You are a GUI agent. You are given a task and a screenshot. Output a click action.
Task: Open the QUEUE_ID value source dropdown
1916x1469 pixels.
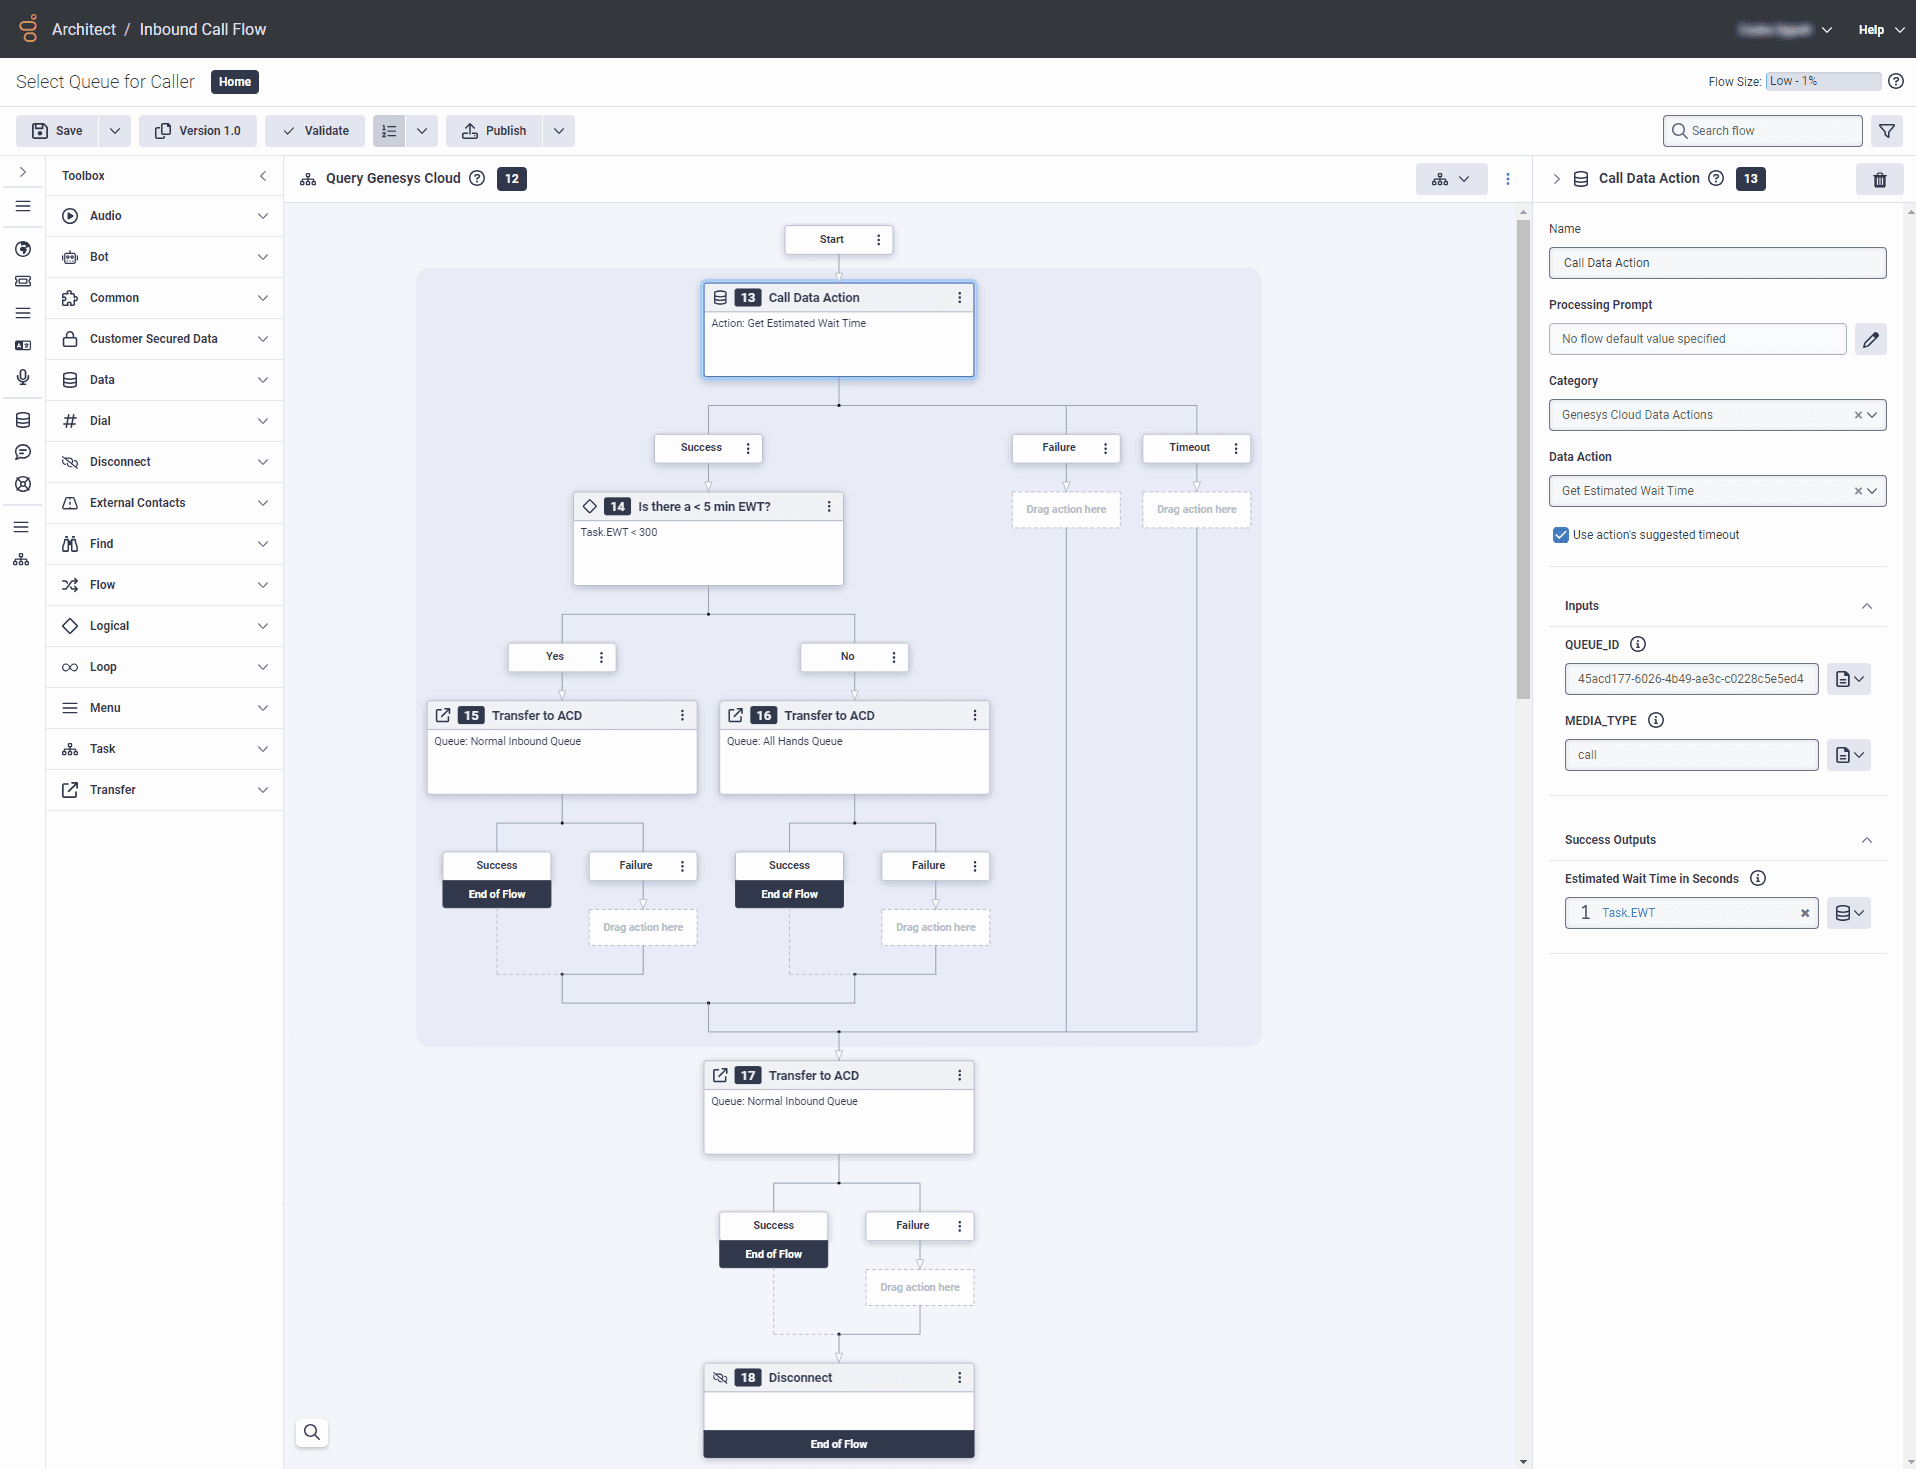pos(1849,678)
